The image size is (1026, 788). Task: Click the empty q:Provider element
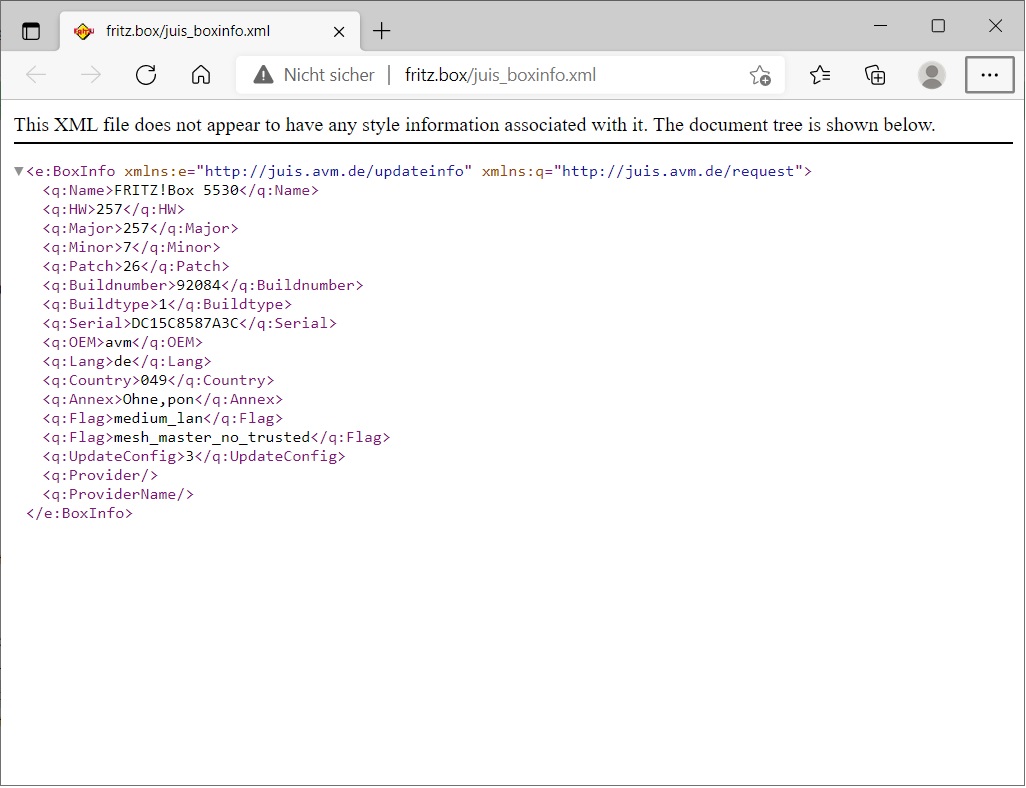point(100,475)
